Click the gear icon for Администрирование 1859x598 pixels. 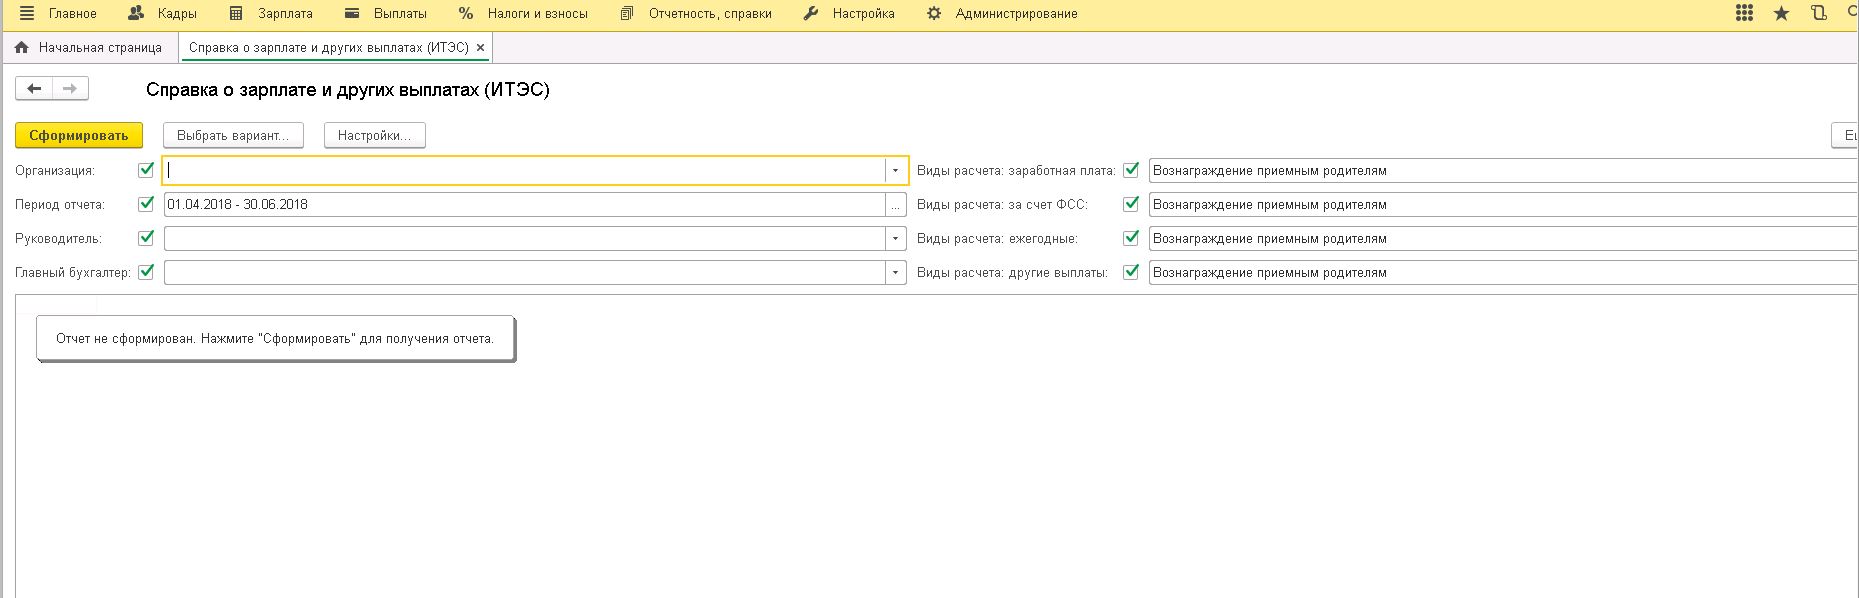coord(934,14)
